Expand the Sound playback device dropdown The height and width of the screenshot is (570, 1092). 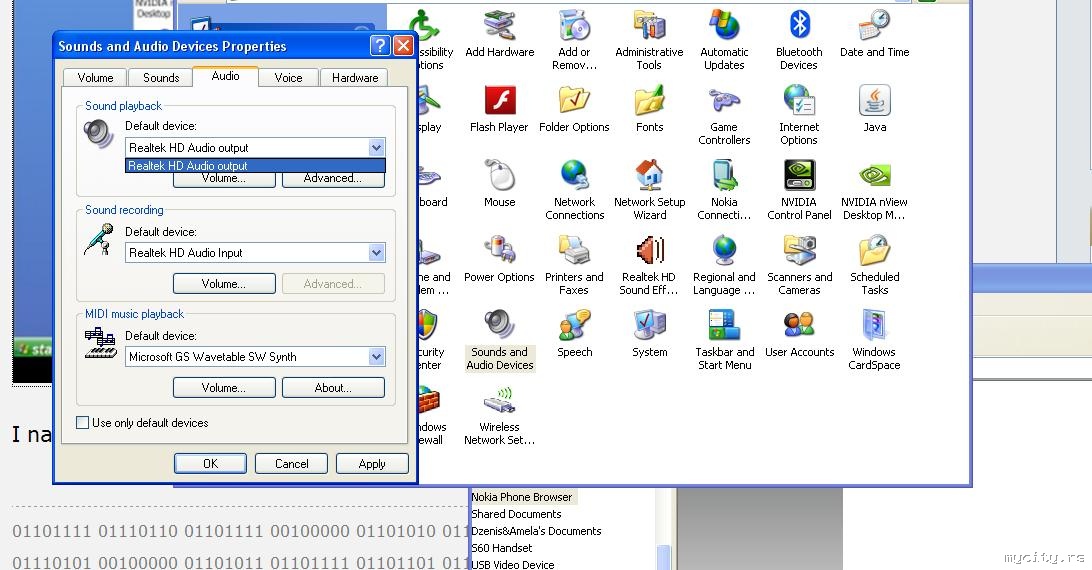377,148
